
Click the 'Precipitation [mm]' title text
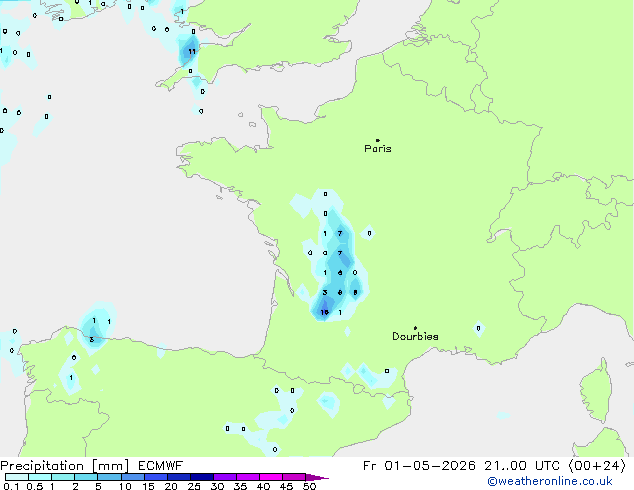click(x=65, y=466)
